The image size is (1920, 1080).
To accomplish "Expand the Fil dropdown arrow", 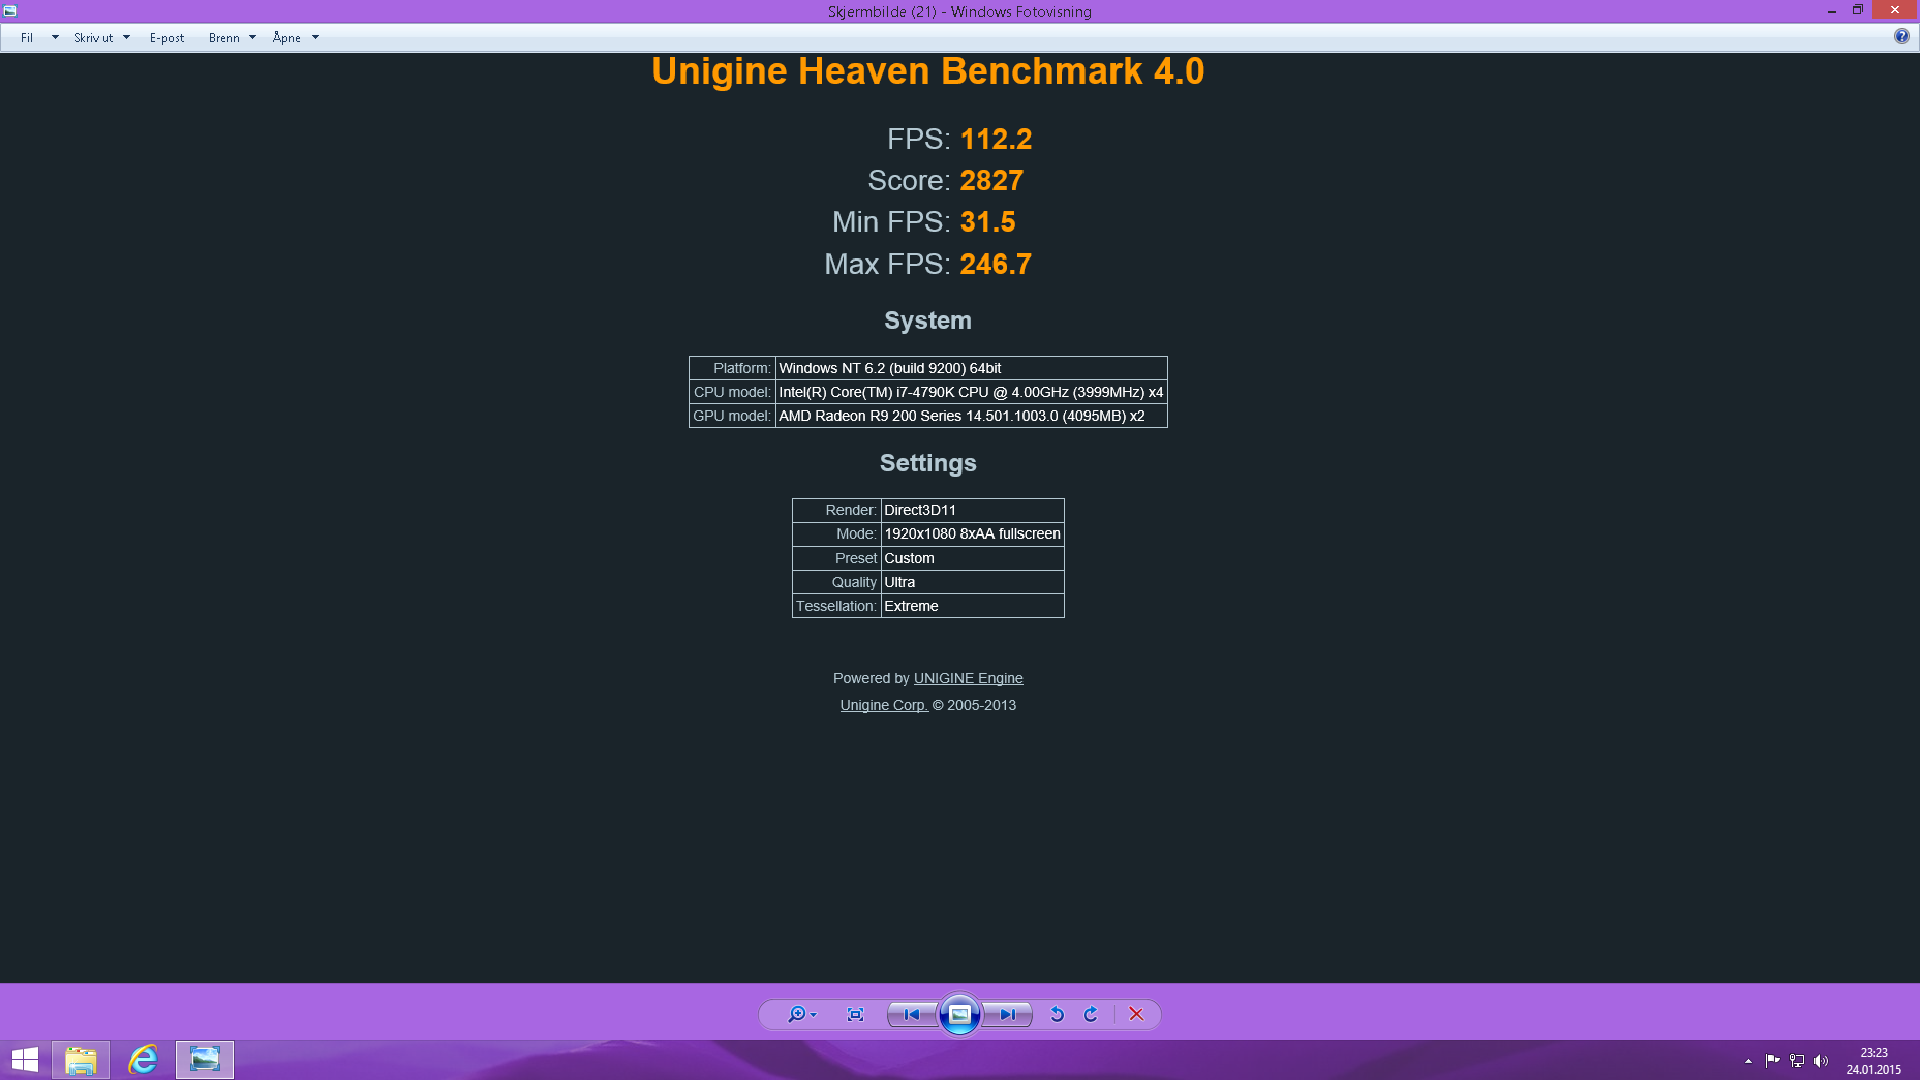I will (x=55, y=38).
